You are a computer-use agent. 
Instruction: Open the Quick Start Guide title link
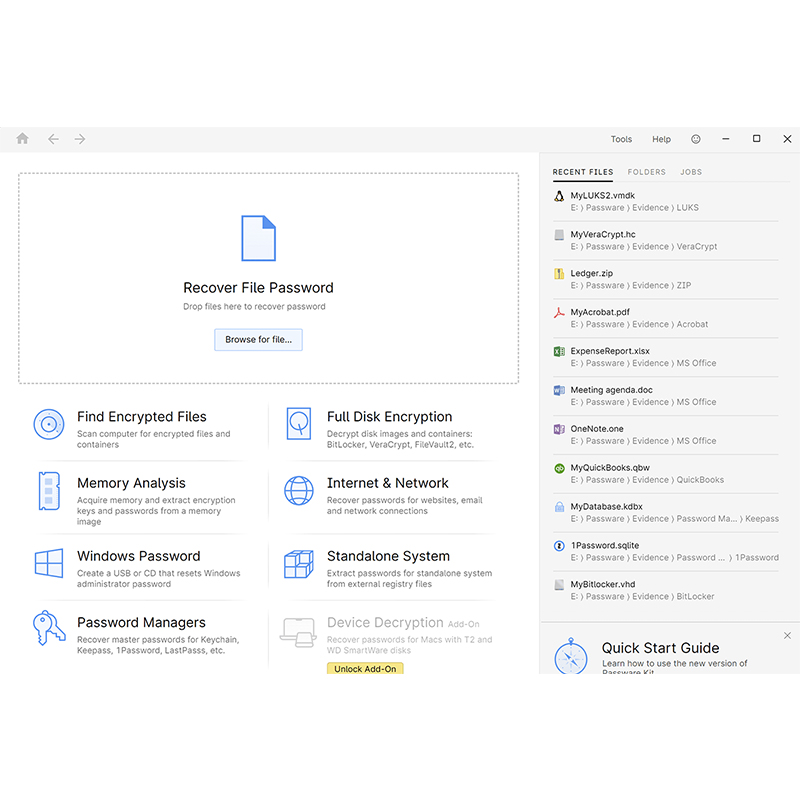(x=660, y=648)
